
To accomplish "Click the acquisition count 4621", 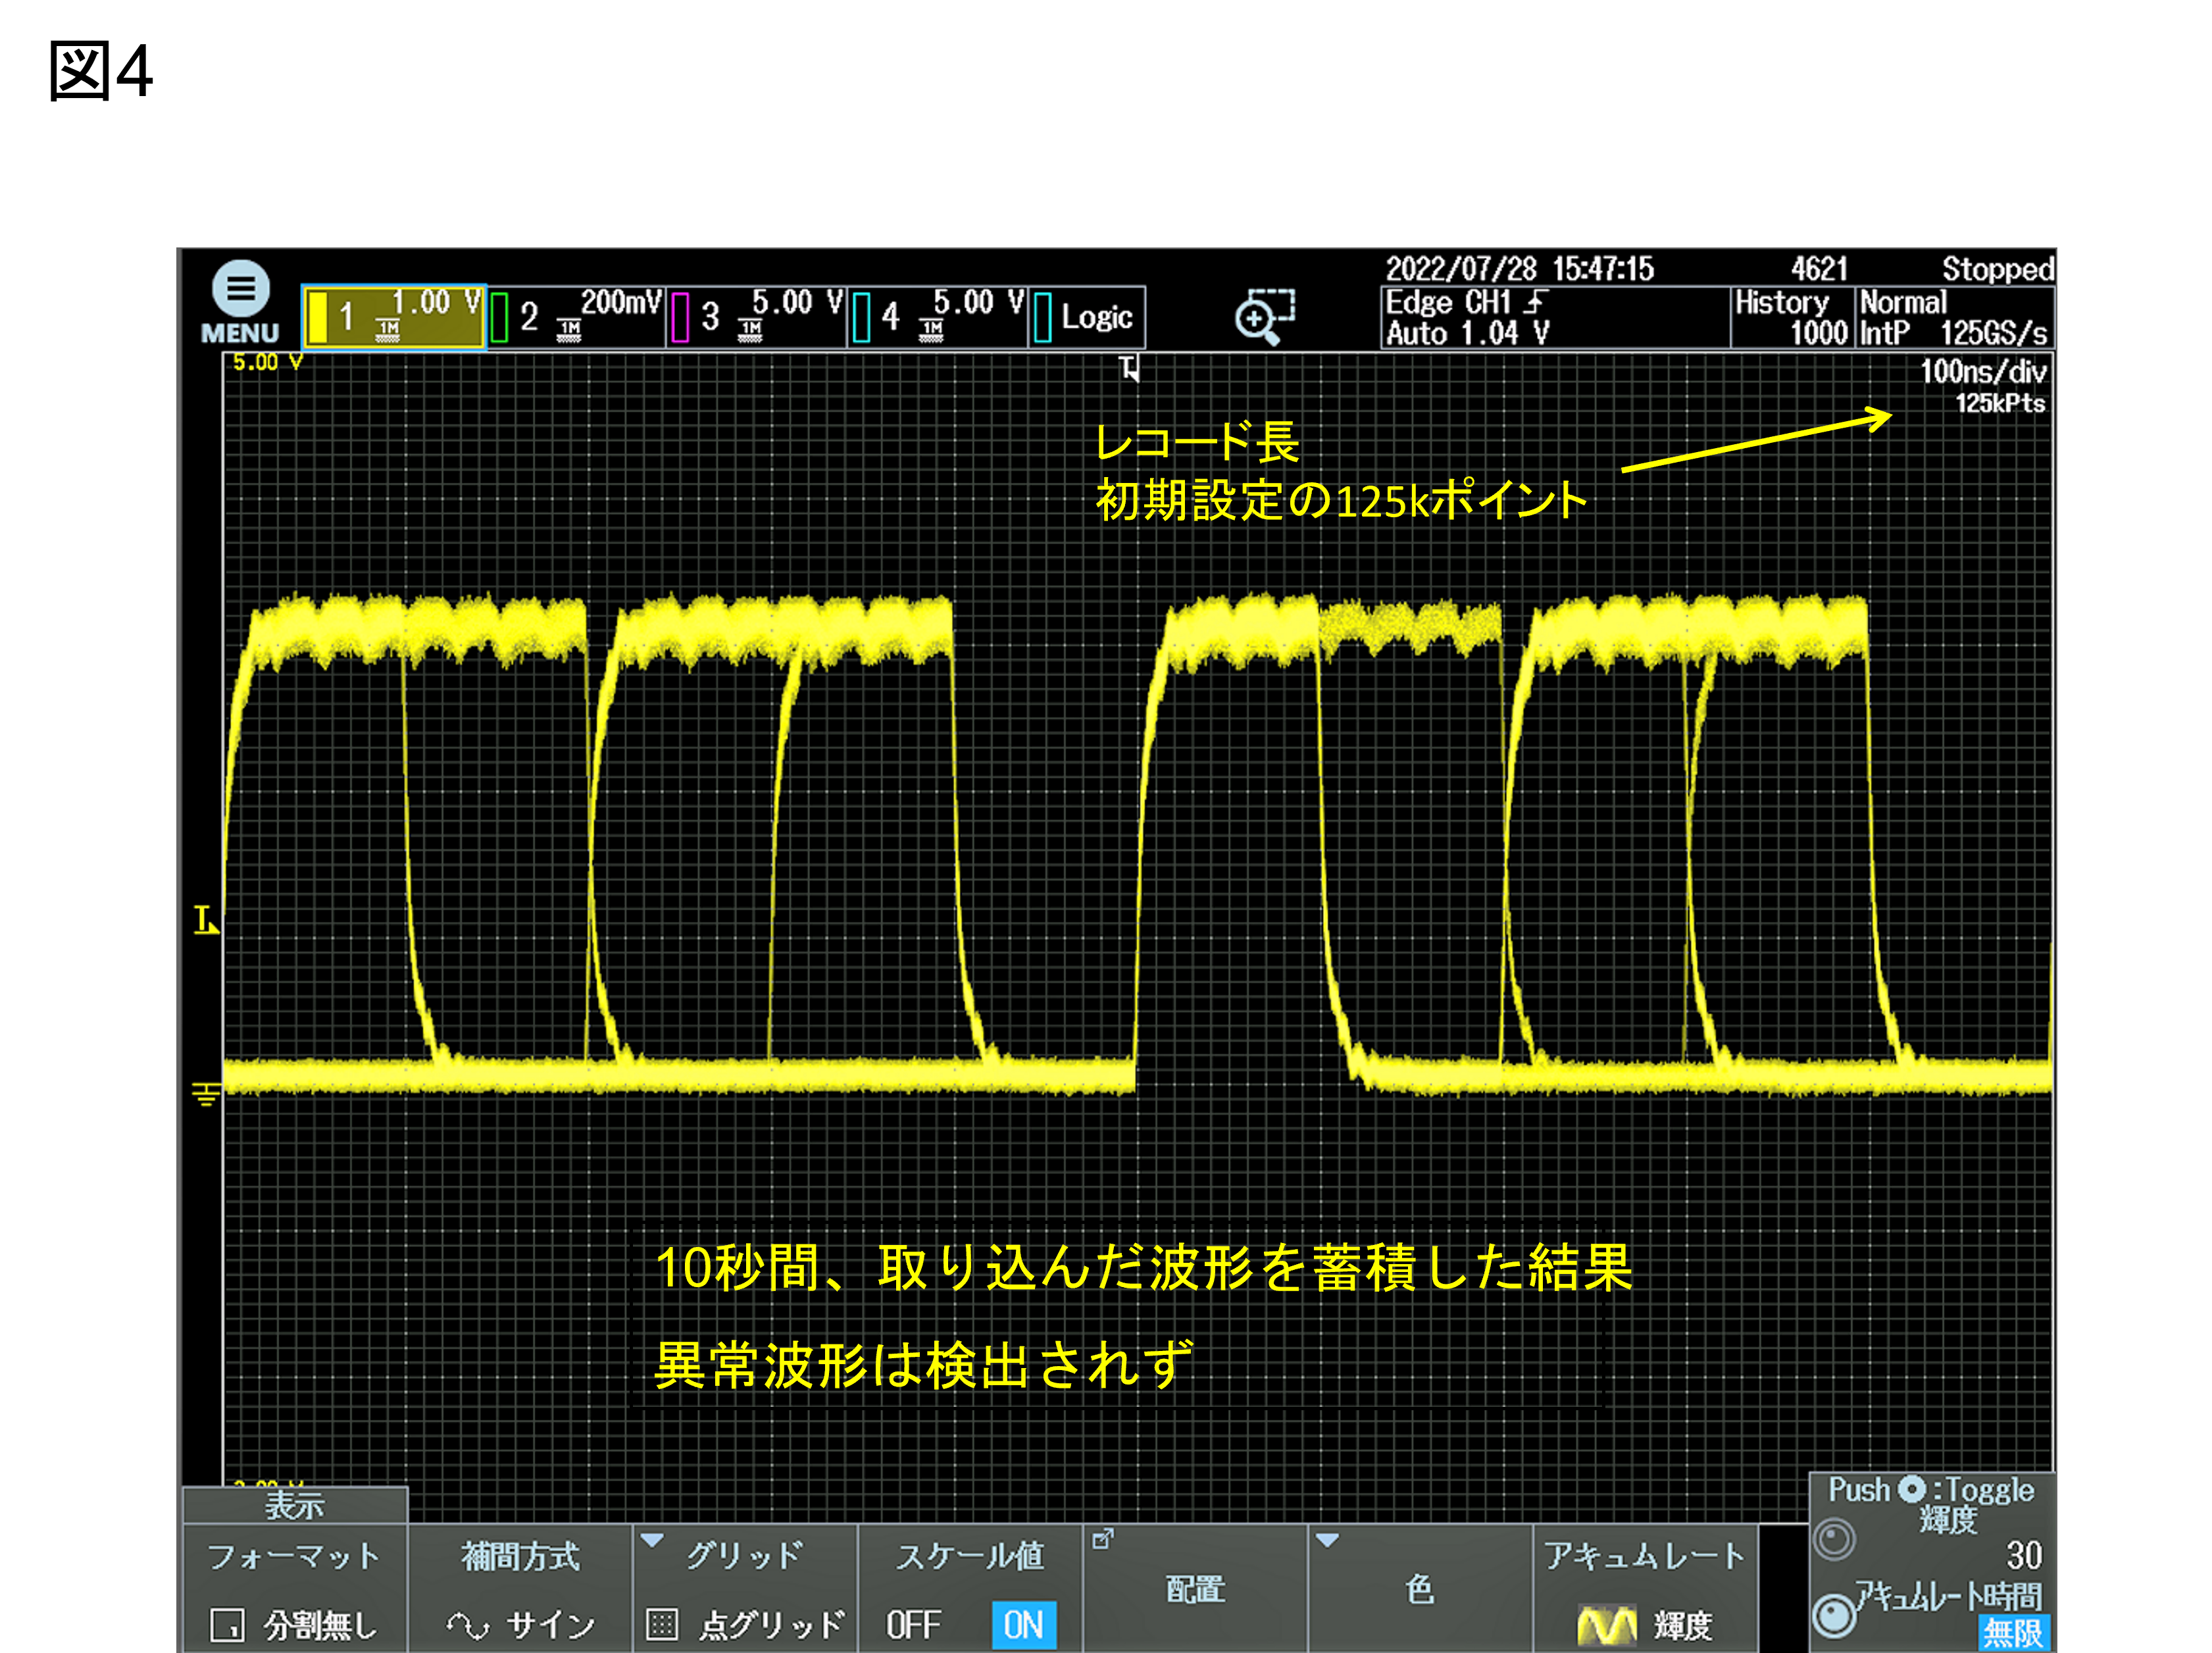I will tap(1819, 269).
